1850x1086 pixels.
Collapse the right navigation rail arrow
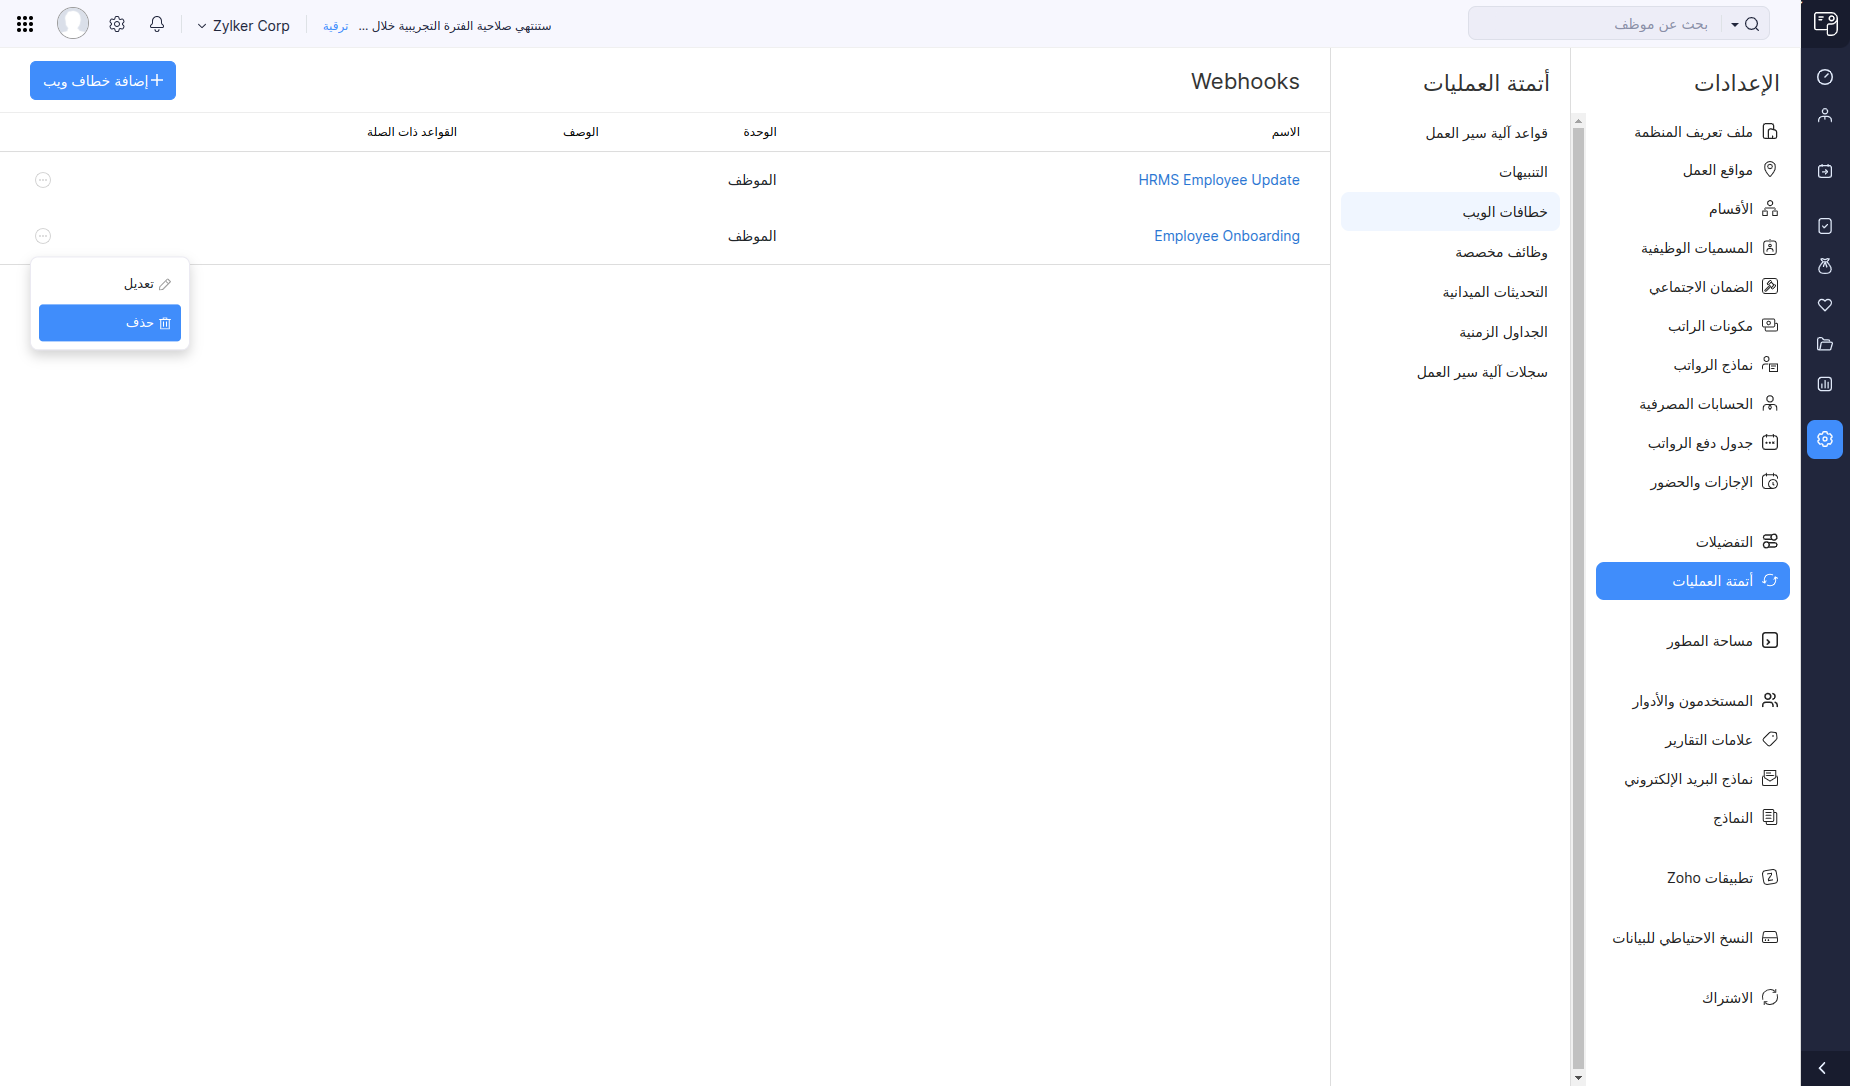coord(1823,1068)
